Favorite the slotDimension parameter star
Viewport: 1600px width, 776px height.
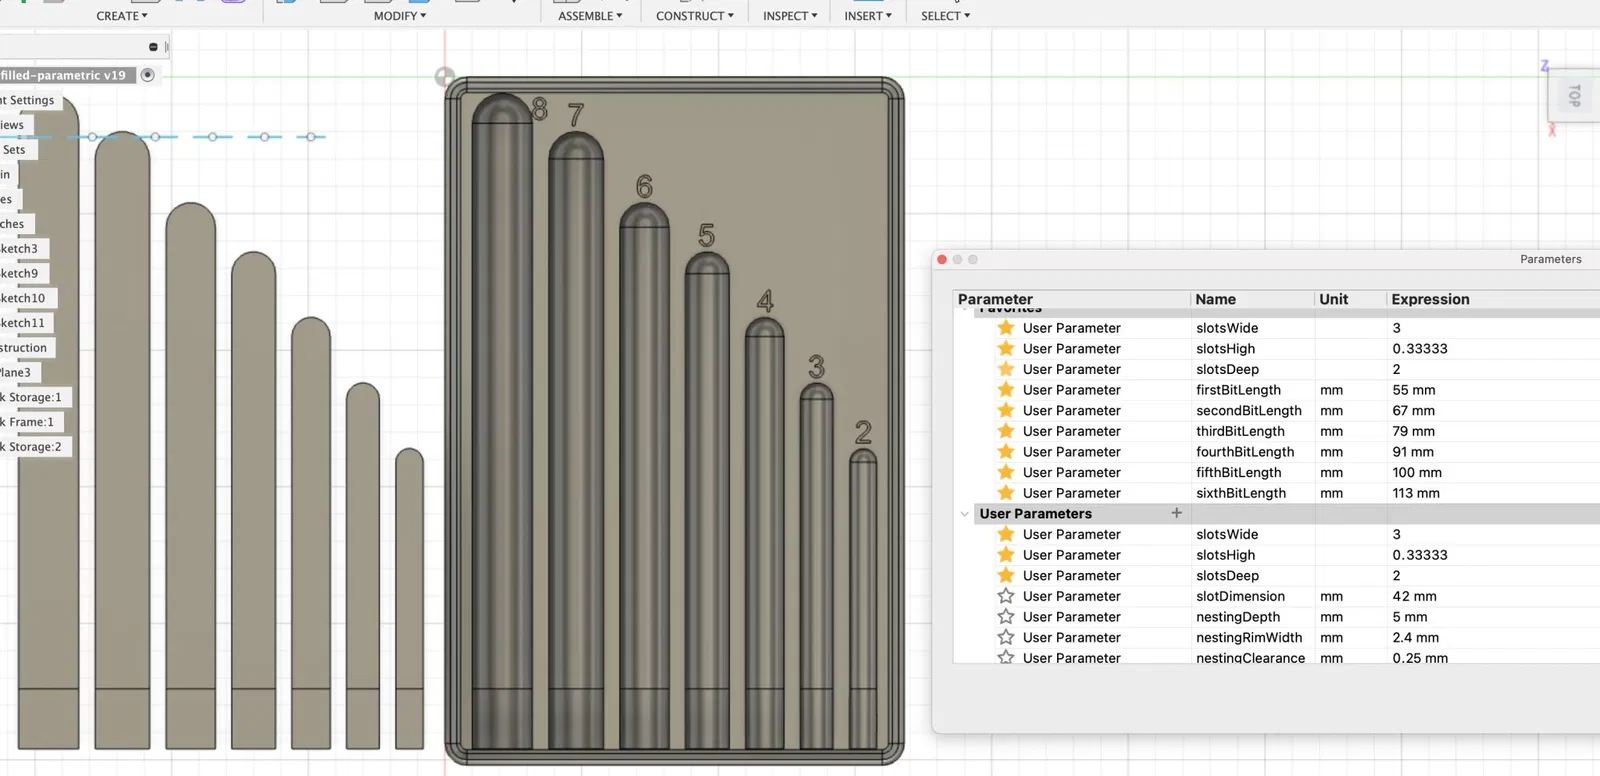coord(1006,596)
